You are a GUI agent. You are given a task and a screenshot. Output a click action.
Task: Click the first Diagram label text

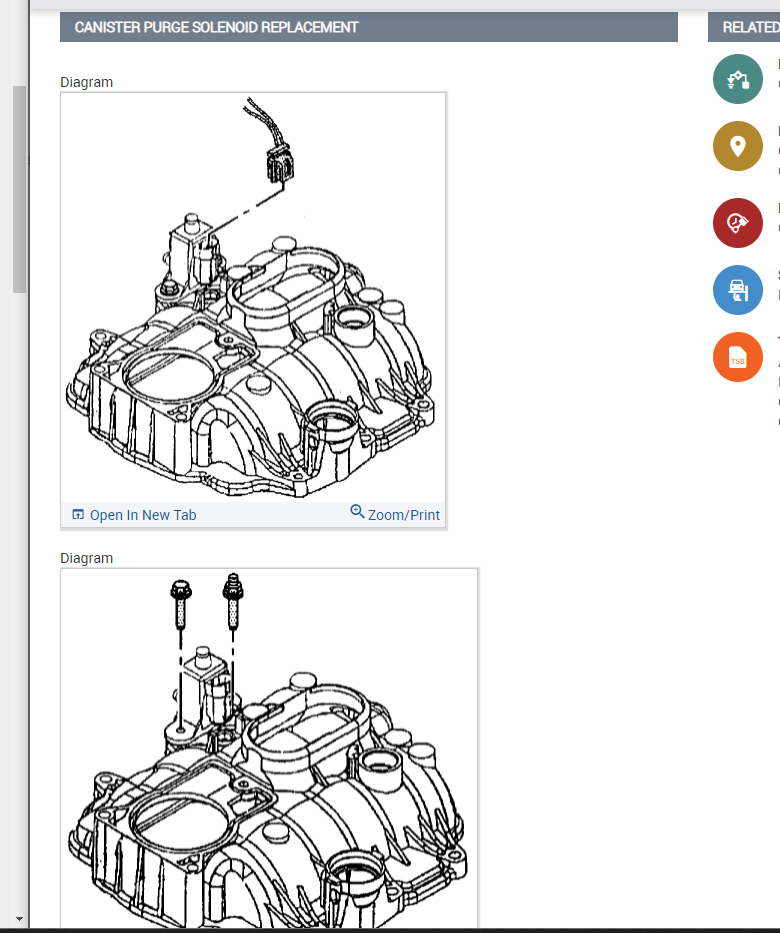tap(86, 82)
